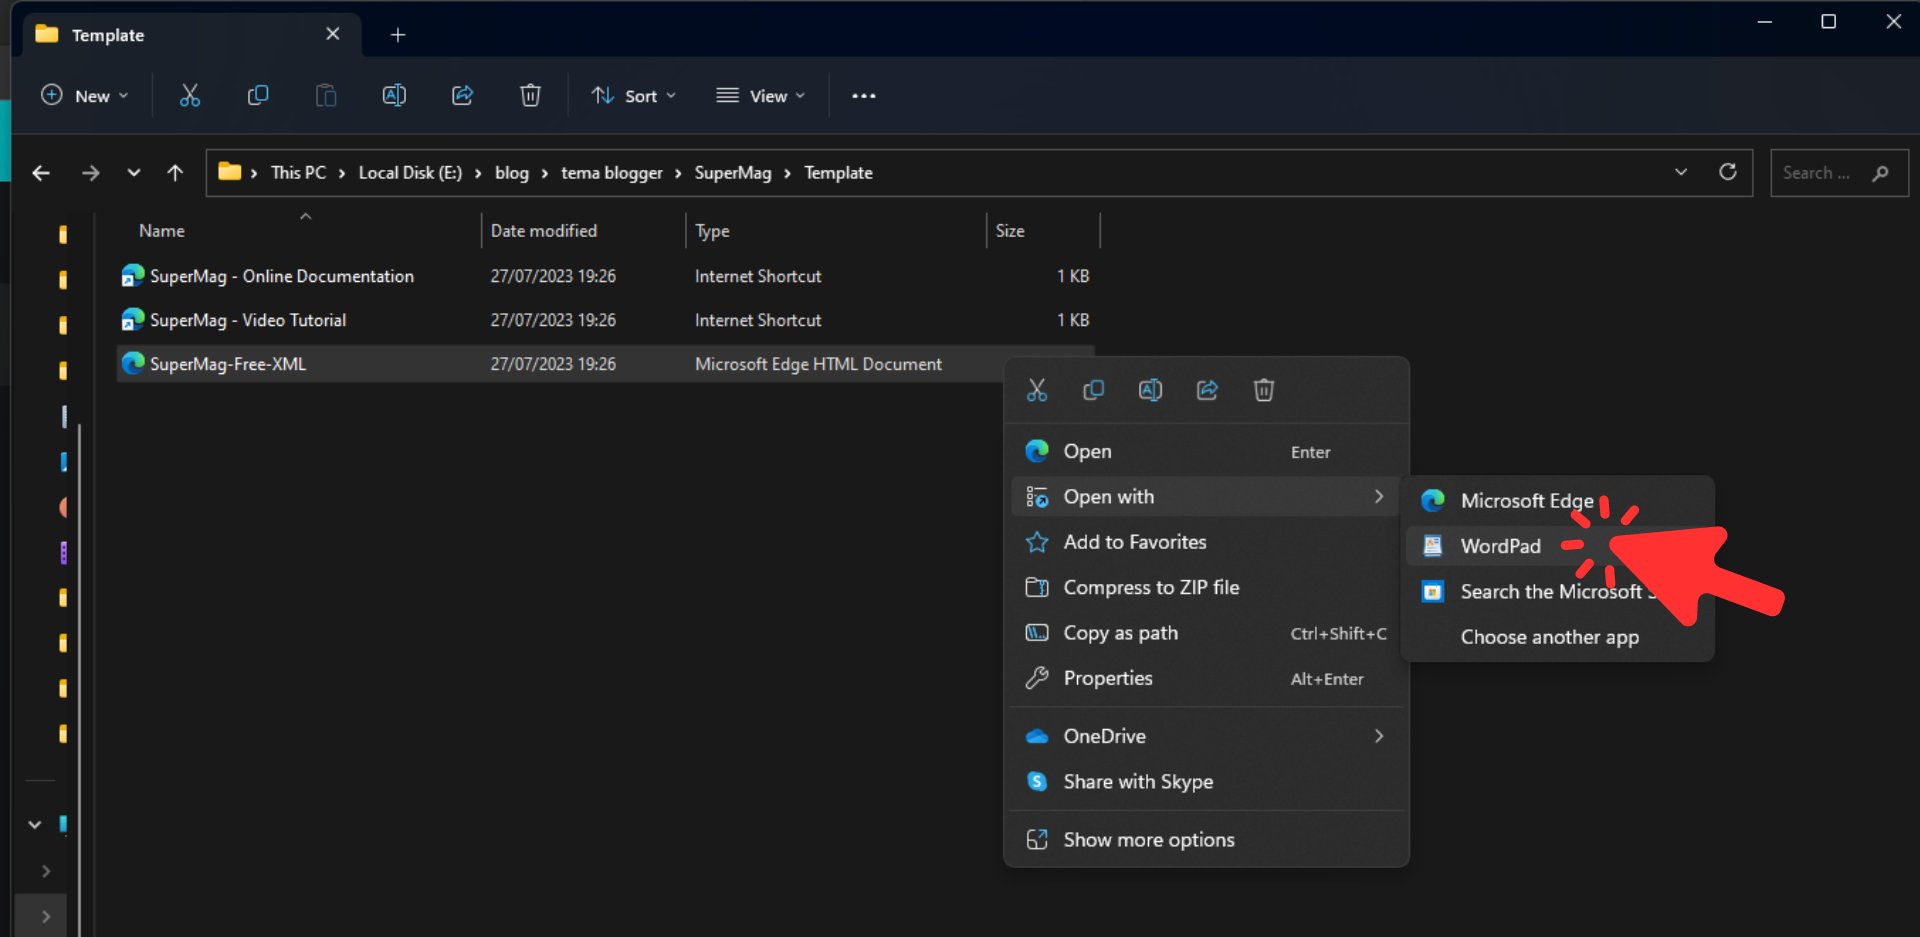Image resolution: width=1920 pixels, height=937 pixels.
Task: Cut the file using the context menu scissors
Action: pyautogui.click(x=1037, y=390)
